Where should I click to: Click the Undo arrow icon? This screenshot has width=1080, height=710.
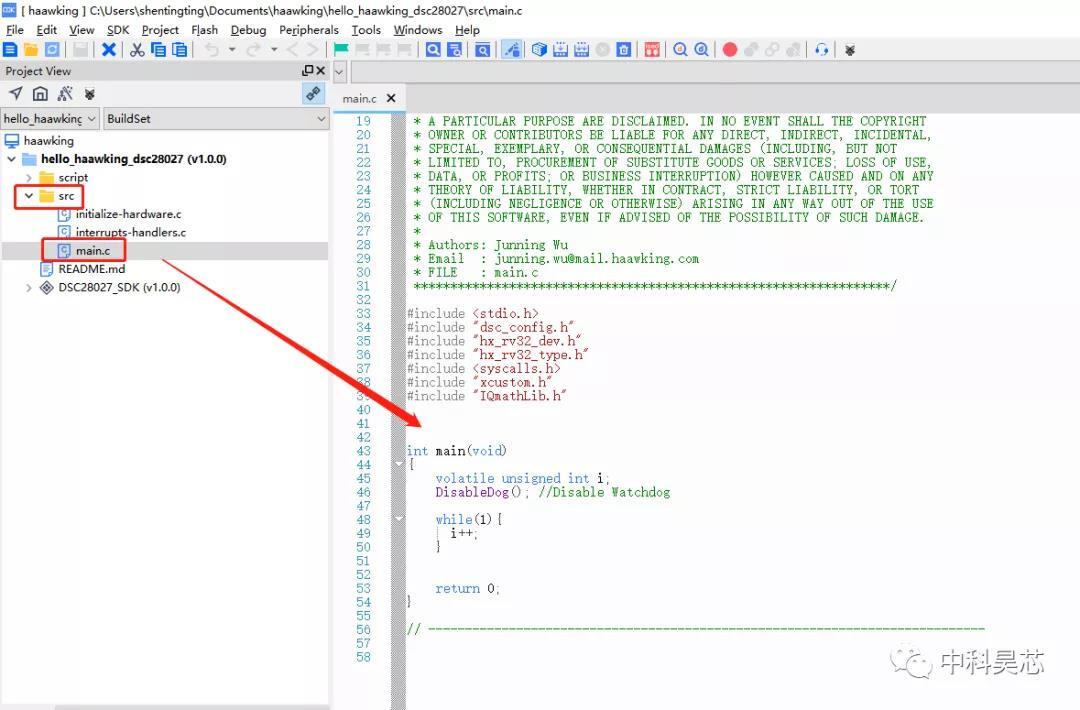211,50
